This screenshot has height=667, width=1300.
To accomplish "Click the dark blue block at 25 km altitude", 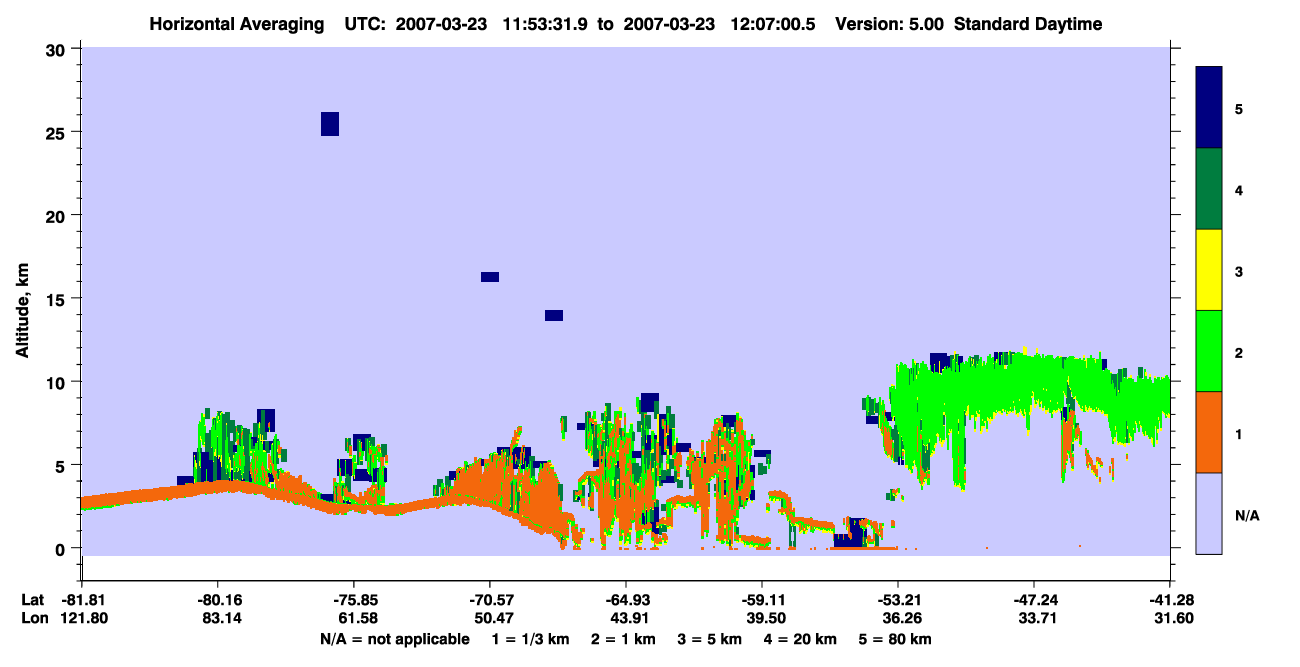I will [x=330, y=124].
